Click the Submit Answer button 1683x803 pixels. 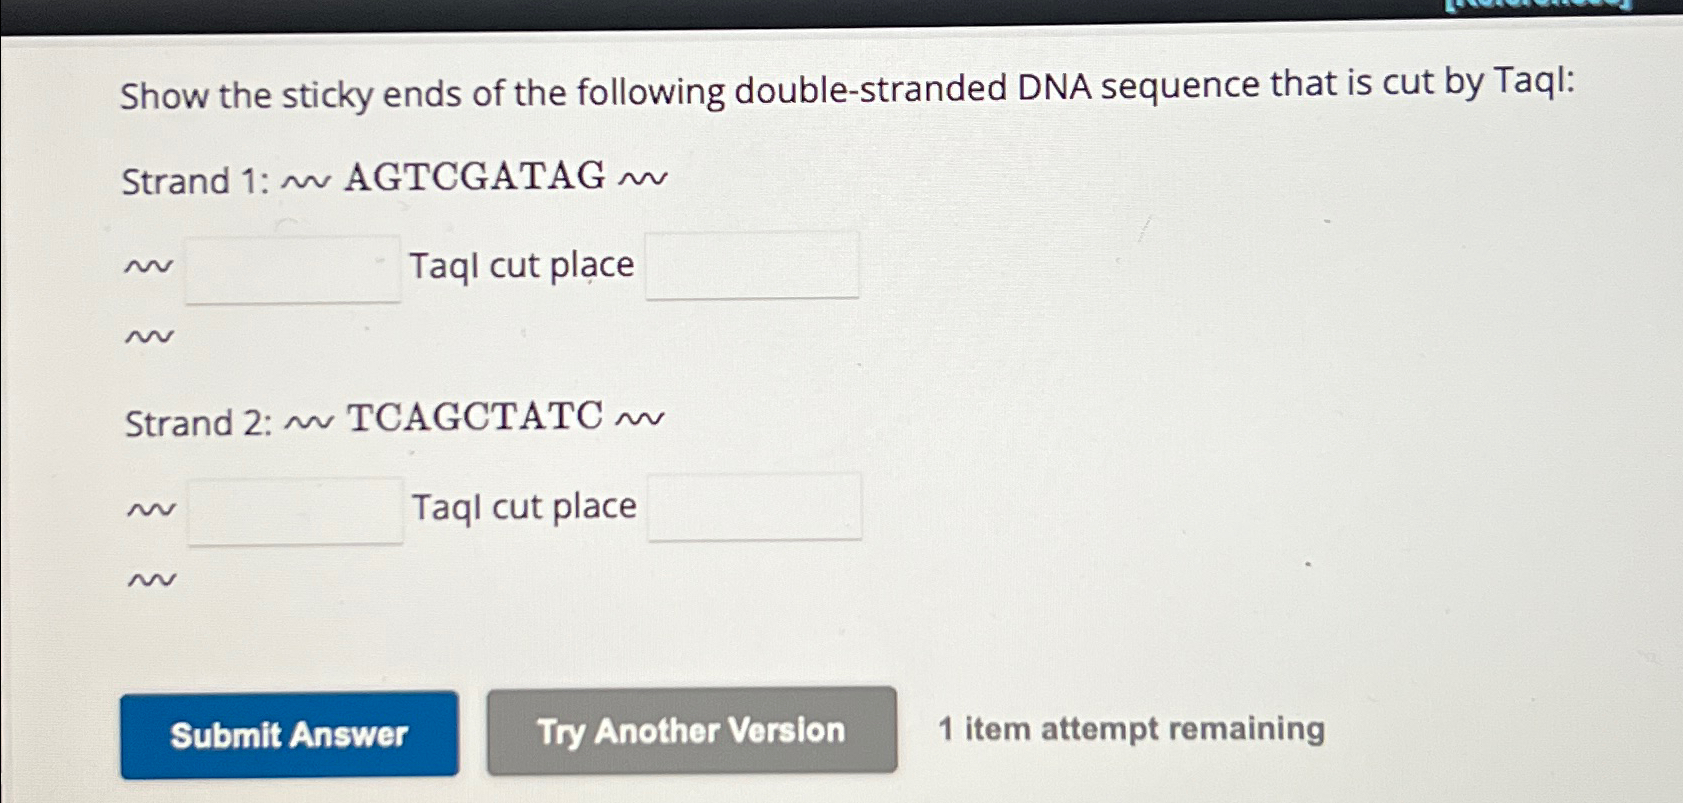[288, 734]
